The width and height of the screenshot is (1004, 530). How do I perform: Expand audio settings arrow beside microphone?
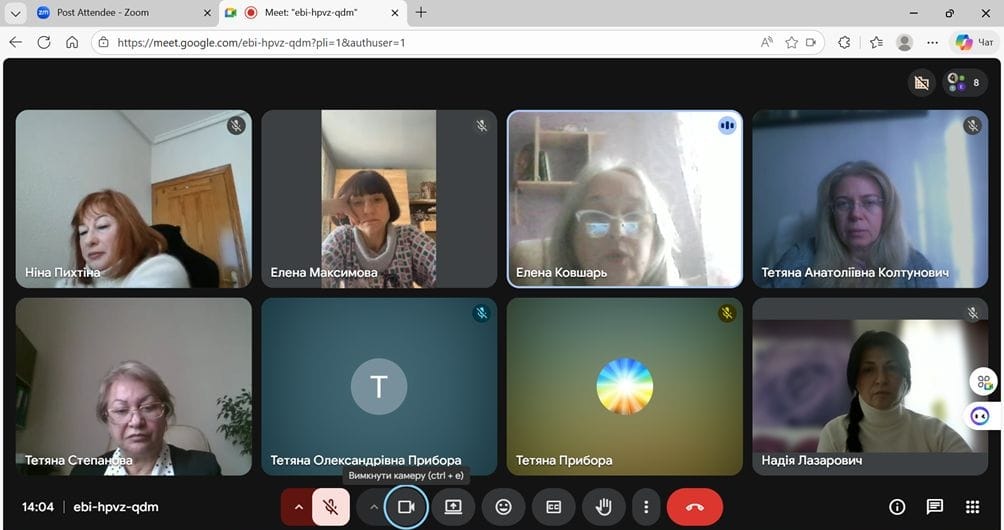click(297, 507)
